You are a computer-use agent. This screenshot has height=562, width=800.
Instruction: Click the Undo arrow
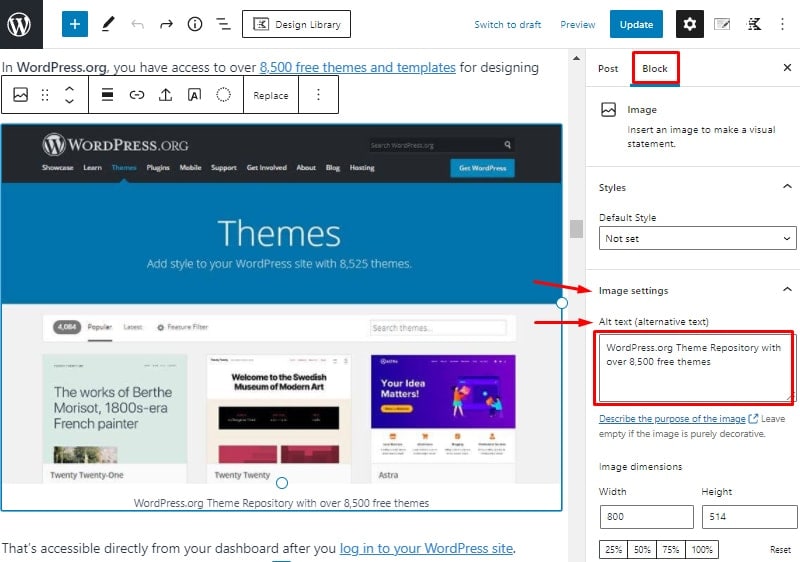tap(137, 24)
